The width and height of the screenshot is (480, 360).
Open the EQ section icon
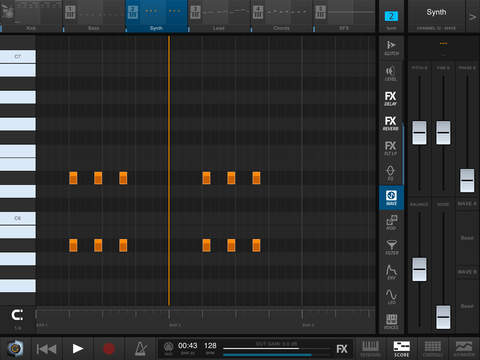click(x=391, y=173)
